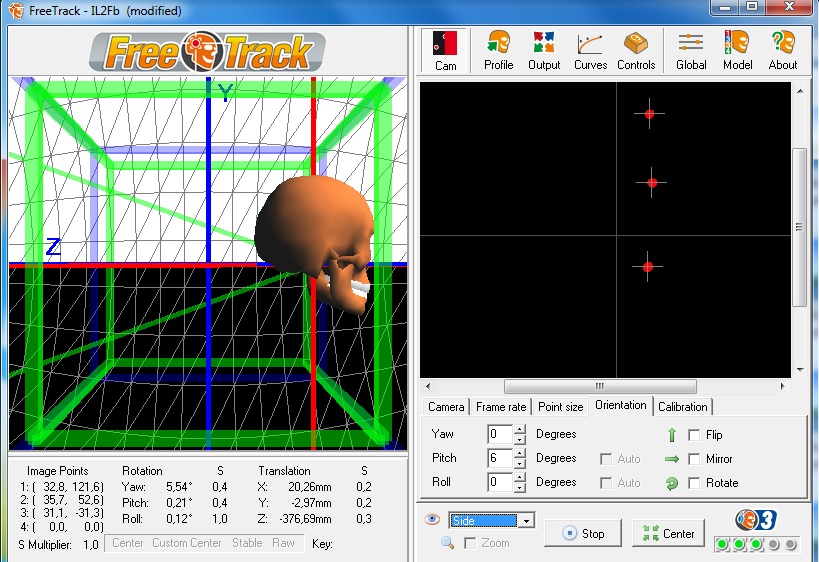The width and height of the screenshot is (819, 562).
Task: Toggle the Pitch Auto checkbox
Action: (606, 459)
